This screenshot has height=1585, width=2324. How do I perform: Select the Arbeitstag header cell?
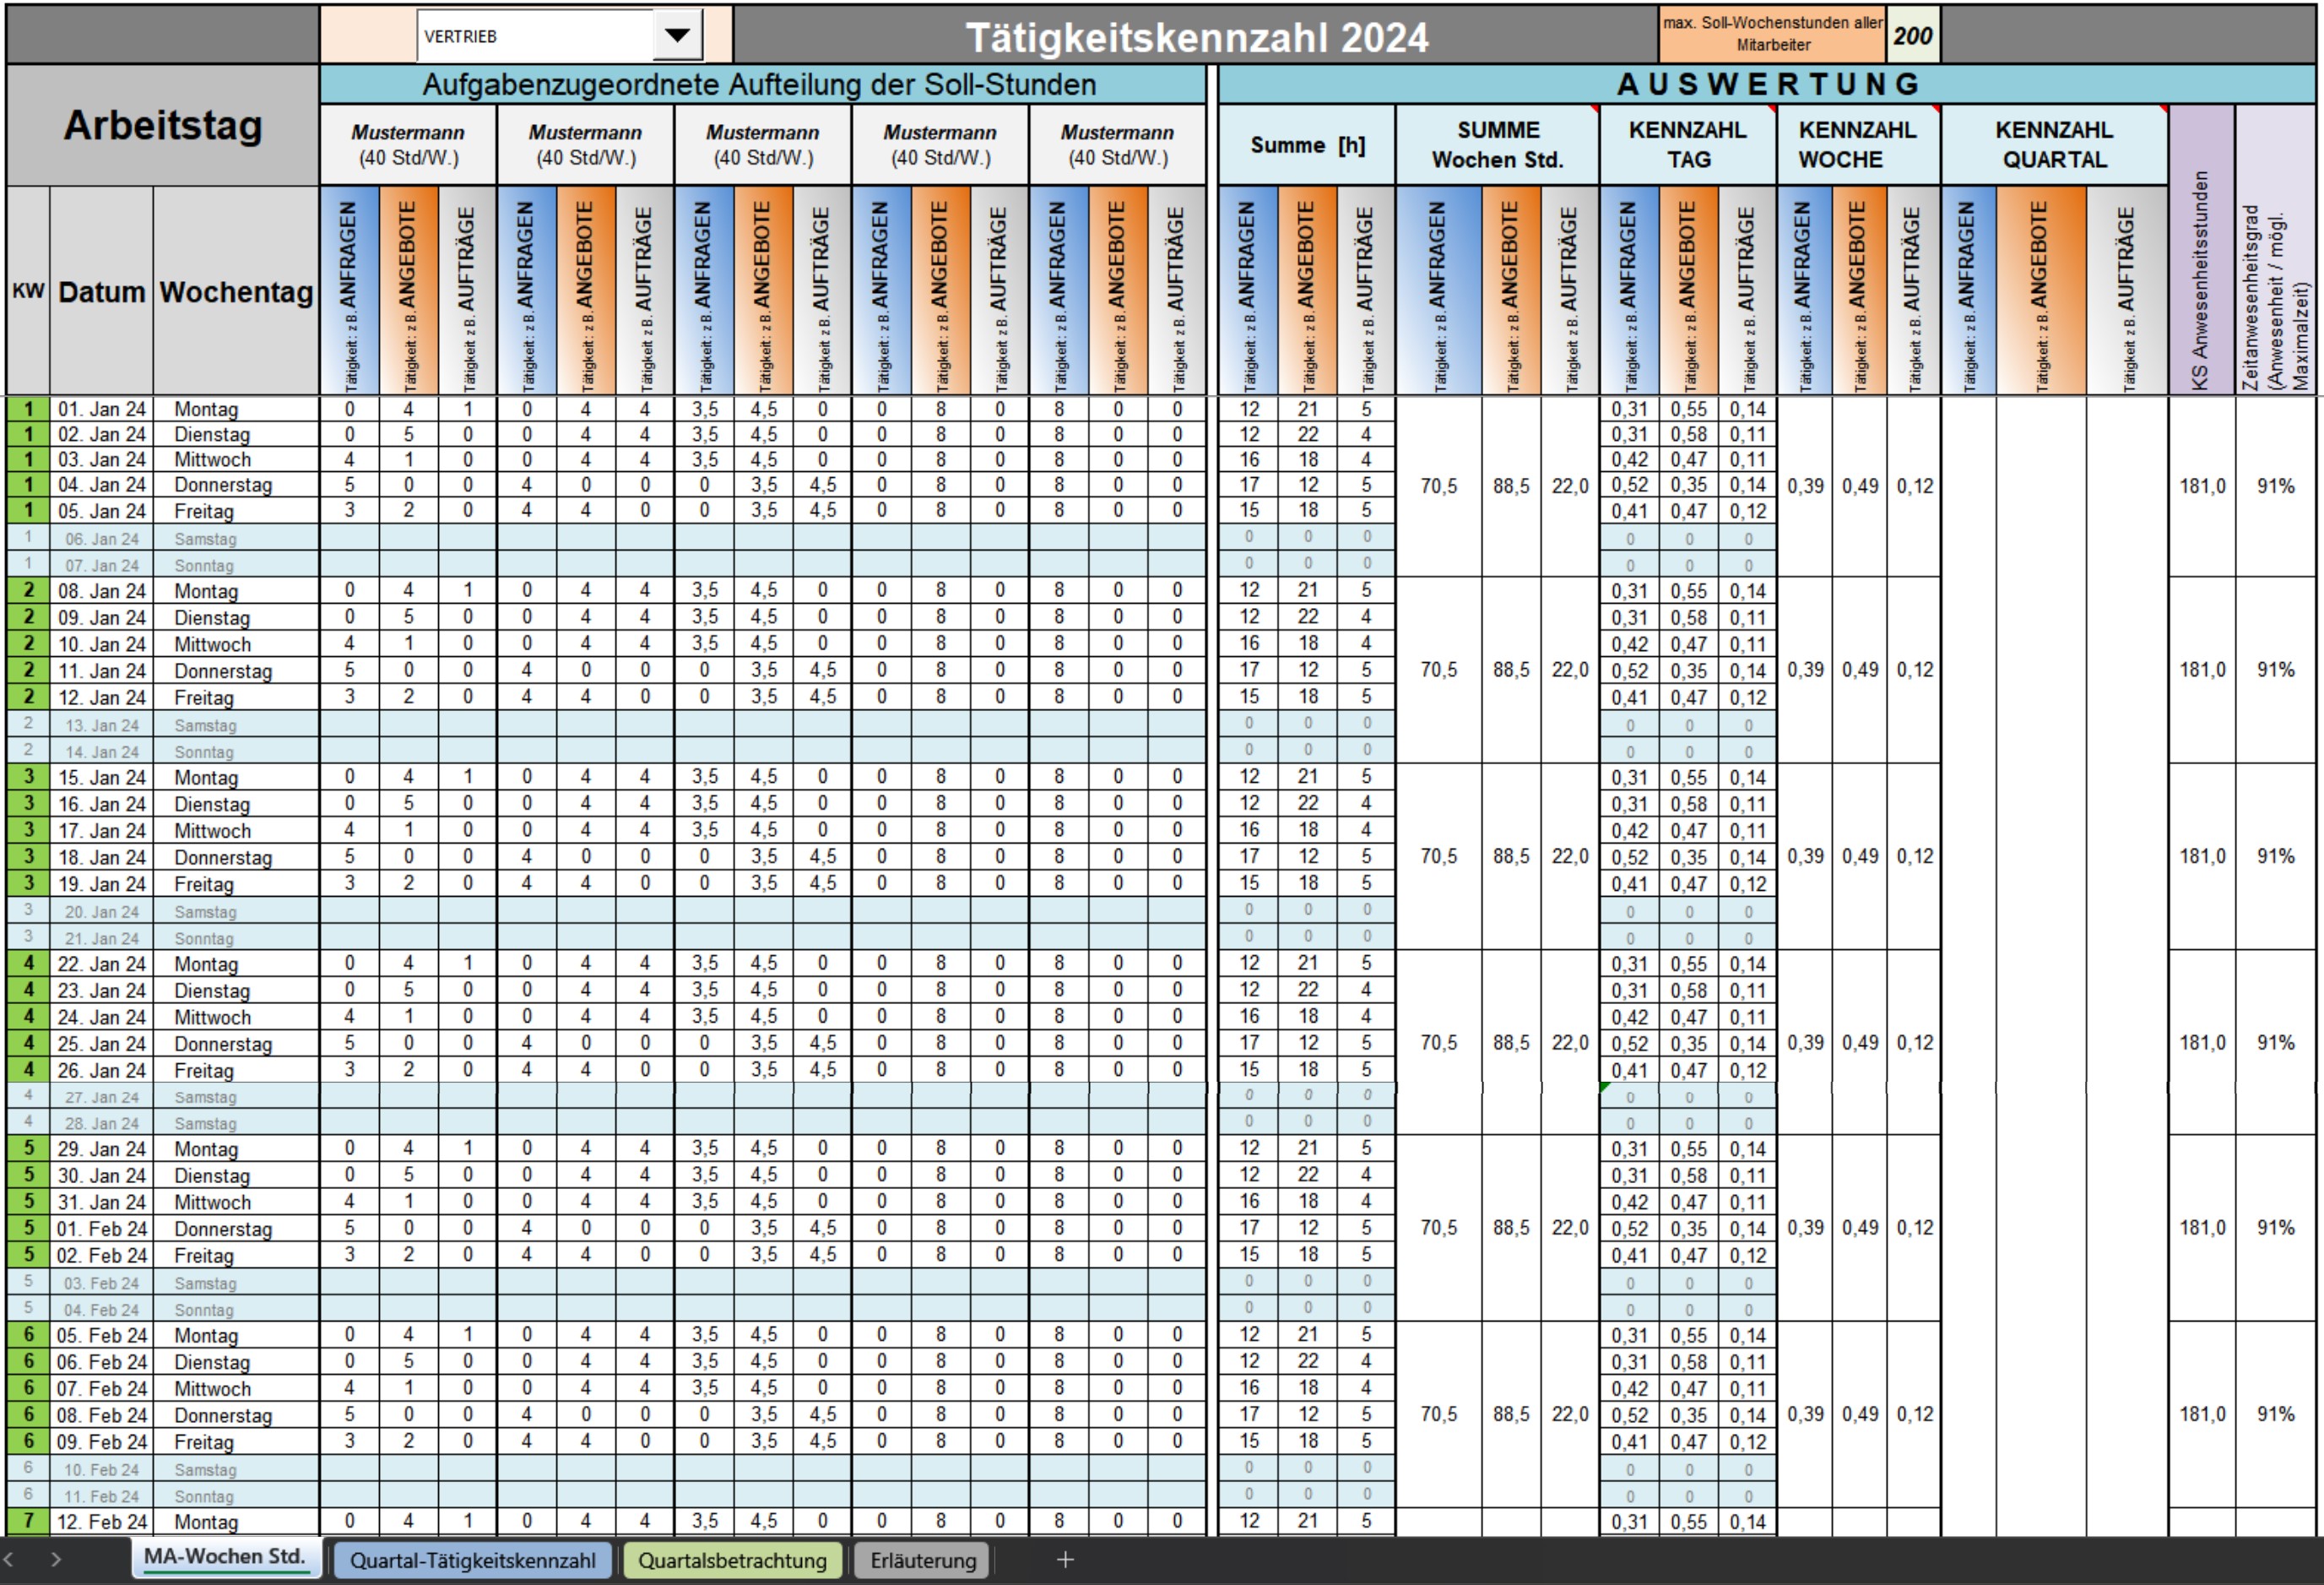(x=163, y=126)
